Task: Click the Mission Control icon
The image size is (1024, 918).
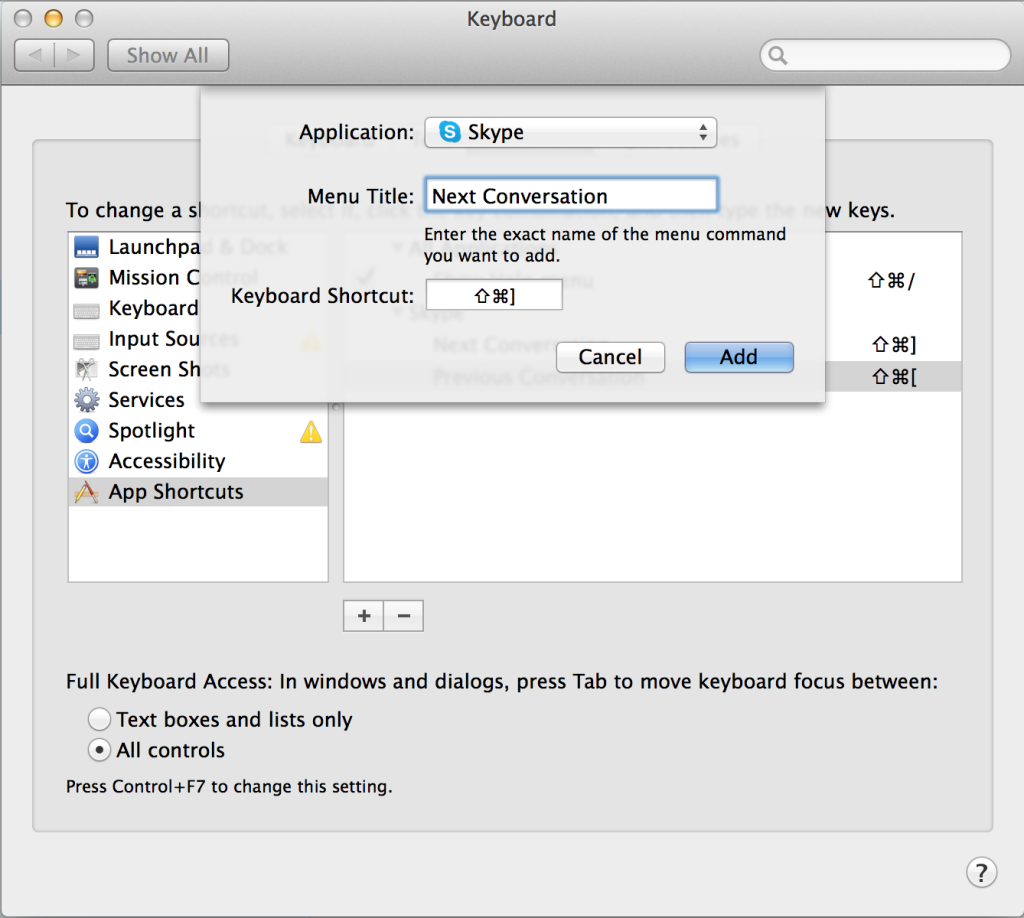Action: coord(85,277)
